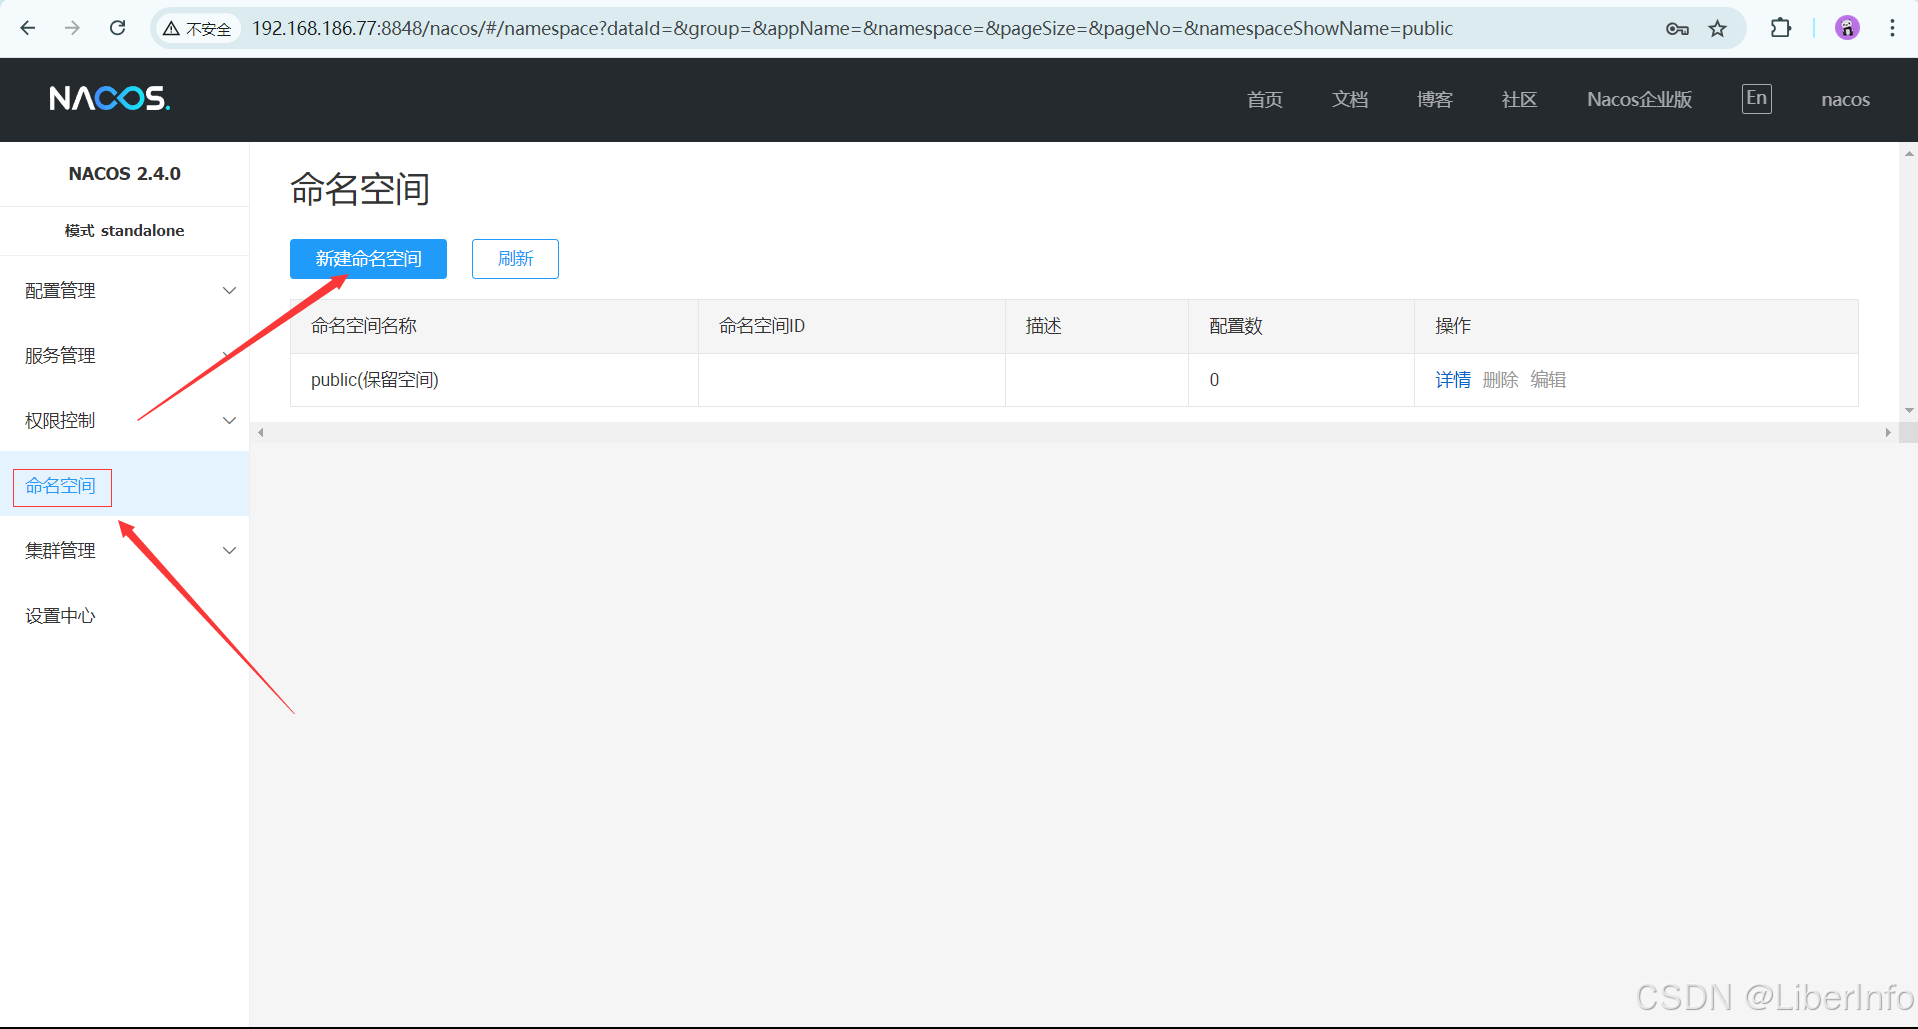The image size is (1918, 1029).
Task: Click the chevron next to 集群管理
Action: [229, 551]
